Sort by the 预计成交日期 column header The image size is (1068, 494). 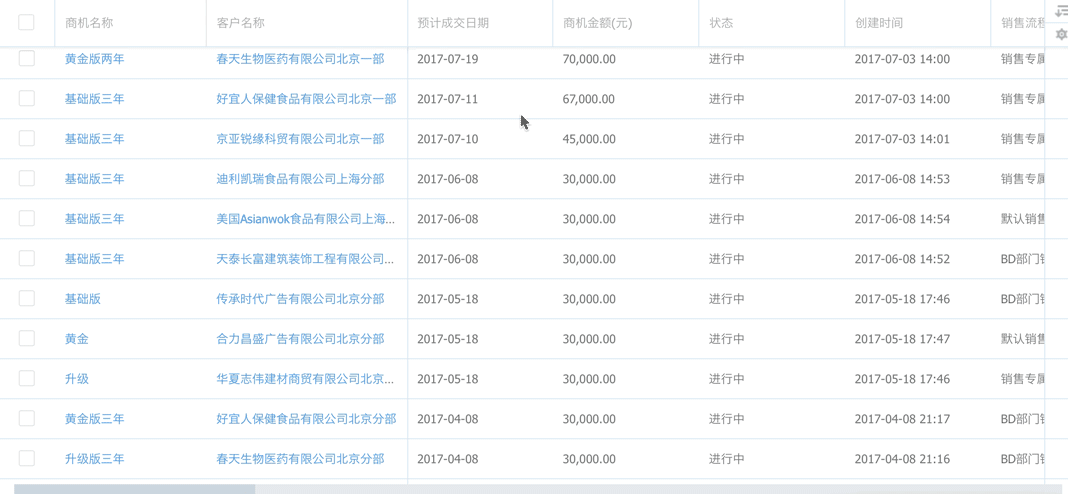(x=453, y=22)
